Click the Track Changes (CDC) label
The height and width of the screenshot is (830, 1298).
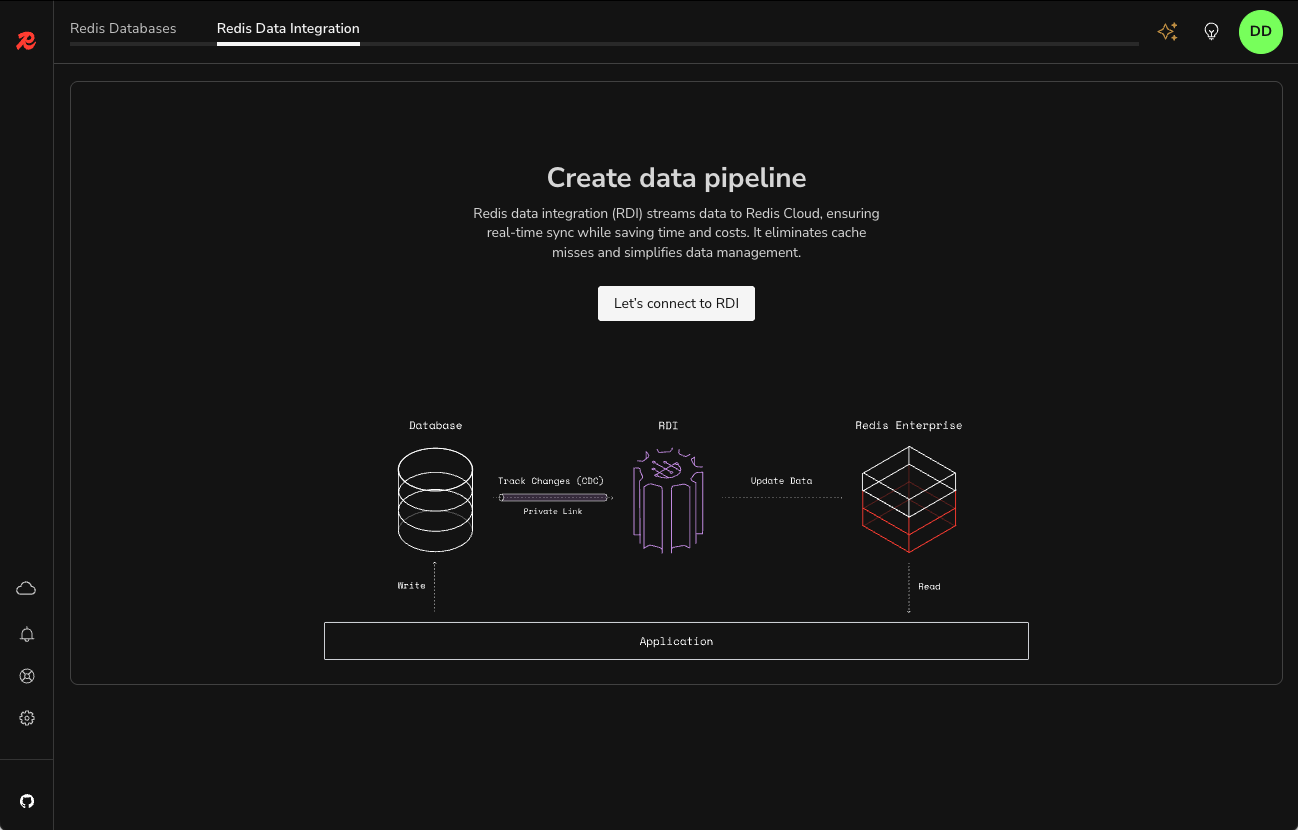[x=551, y=481]
